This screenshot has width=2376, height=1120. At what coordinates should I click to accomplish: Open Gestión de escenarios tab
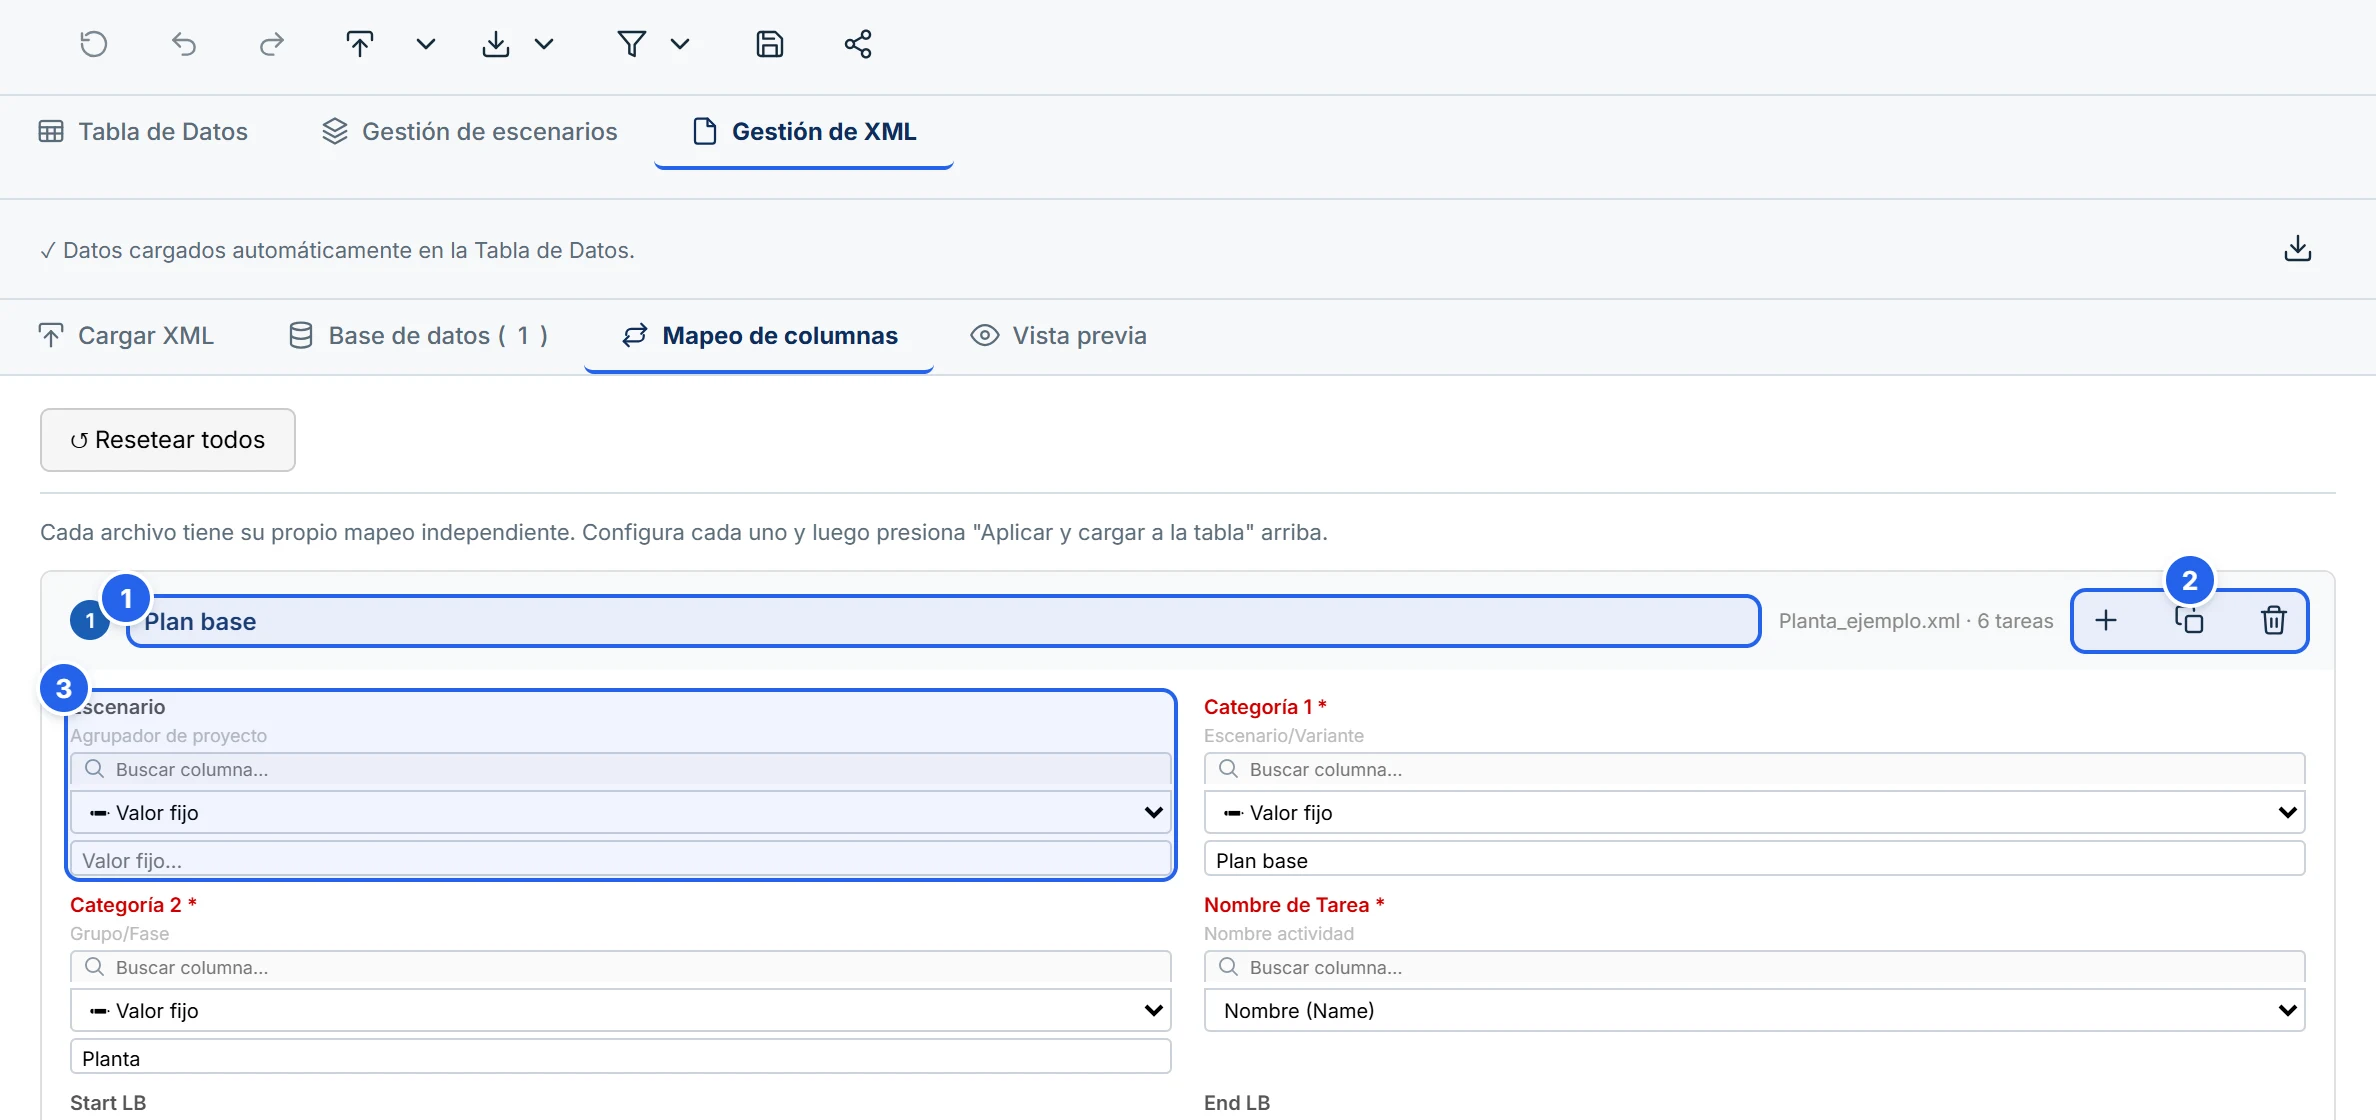coord(470,131)
